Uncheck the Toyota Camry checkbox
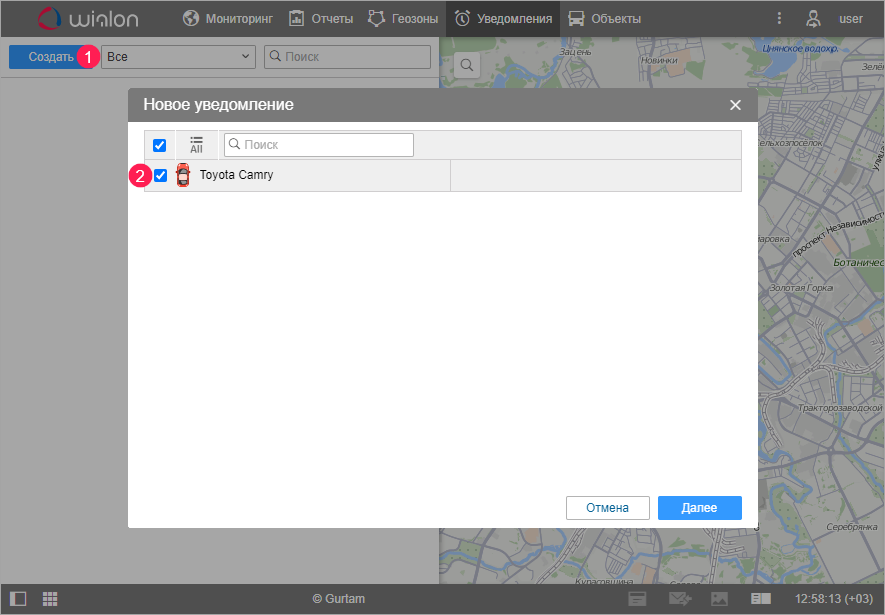The width and height of the screenshot is (885, 615). tap(160, 175)
